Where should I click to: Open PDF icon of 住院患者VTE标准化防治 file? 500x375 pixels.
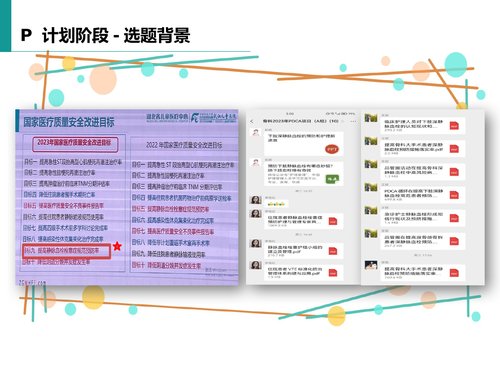pyautogui.click(x=333, y=272)
